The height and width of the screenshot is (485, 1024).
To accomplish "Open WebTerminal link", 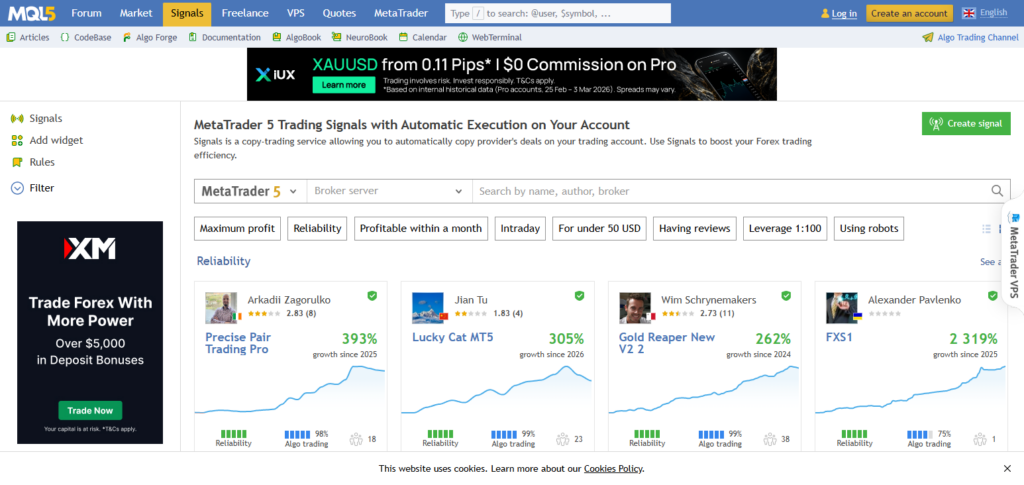I will point(490,37).
